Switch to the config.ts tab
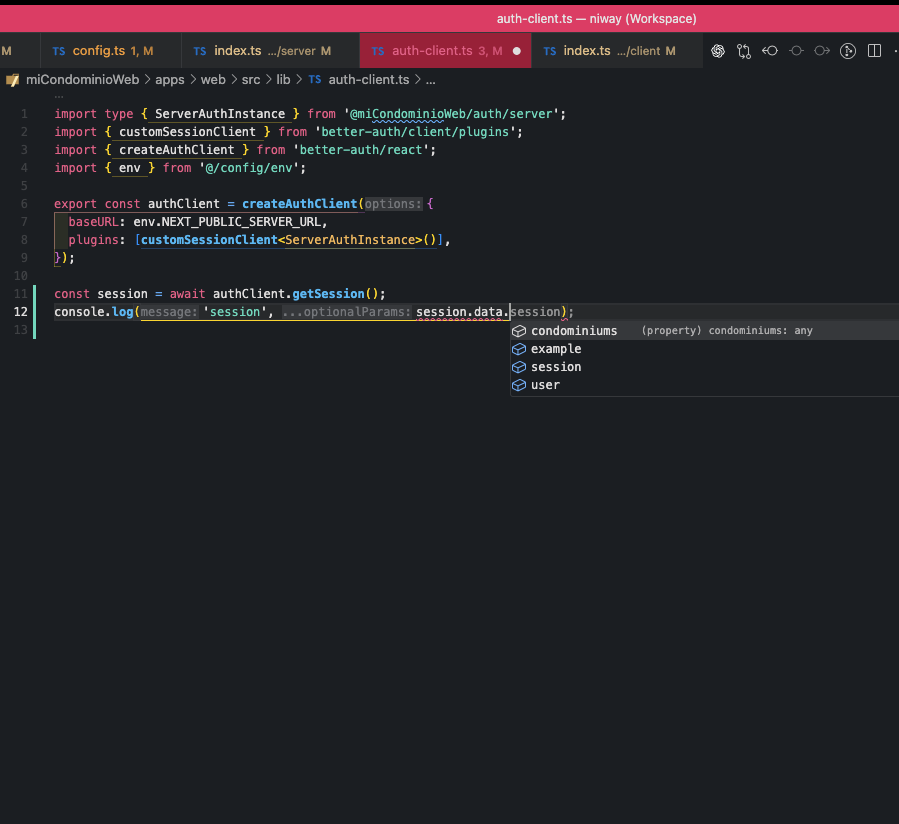This screenshot has height=824, width=899. coord(99,51)
